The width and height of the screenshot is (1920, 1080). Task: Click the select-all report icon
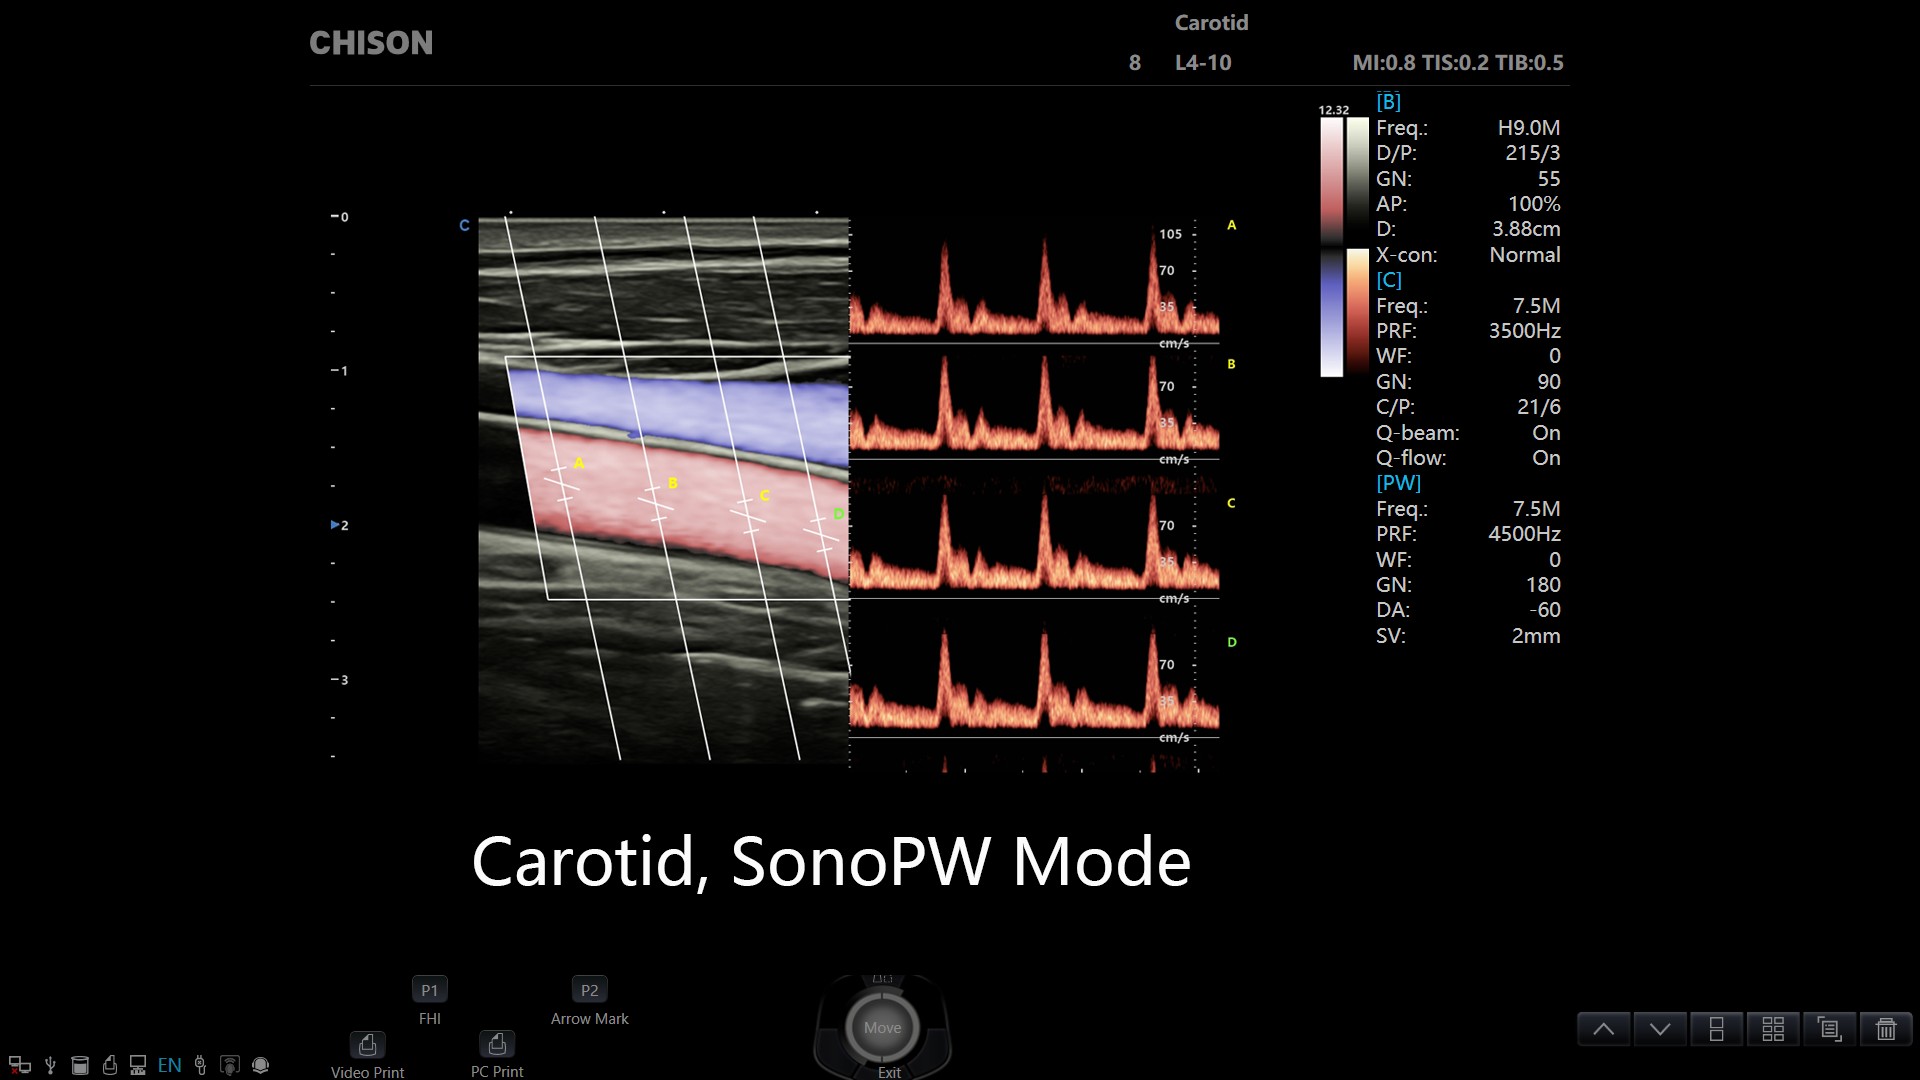coord(1829,1028)
